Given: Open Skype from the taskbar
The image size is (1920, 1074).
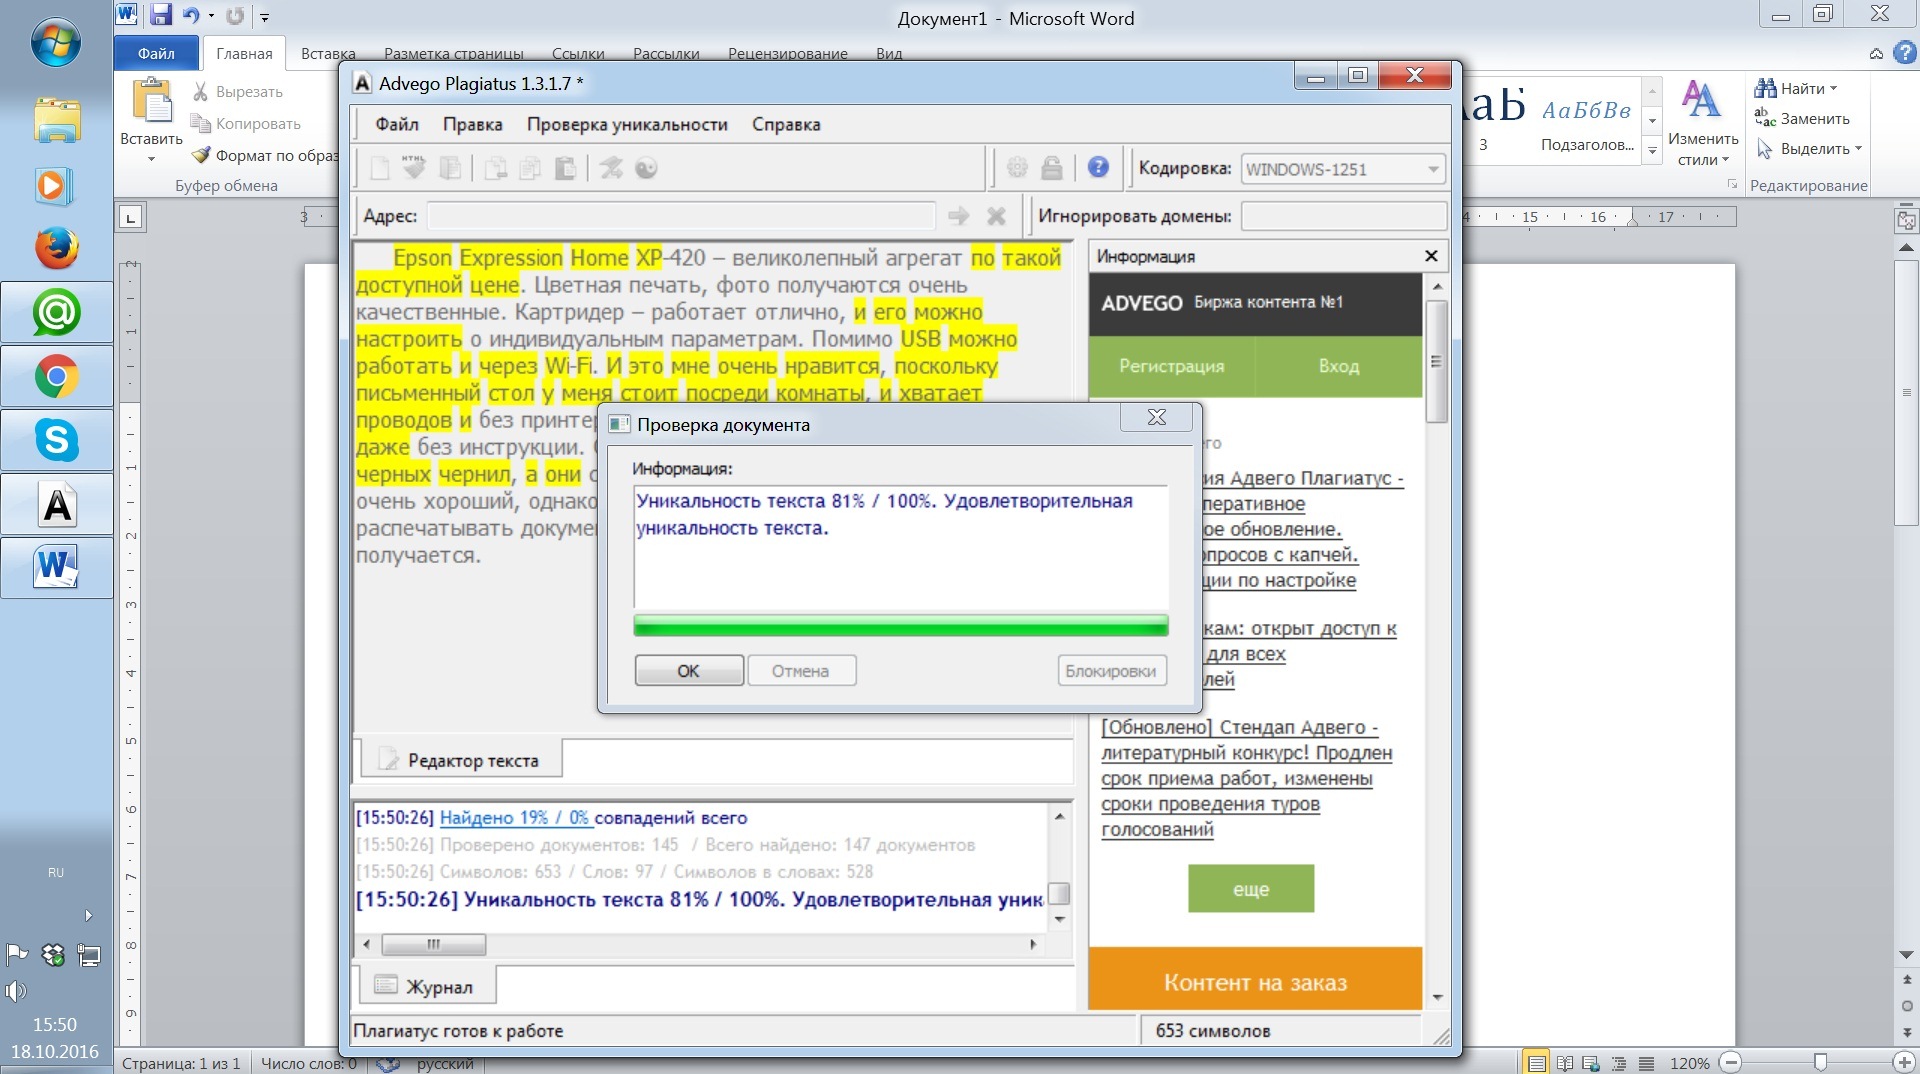Looking at the screenshot, I should coord(57,440).
